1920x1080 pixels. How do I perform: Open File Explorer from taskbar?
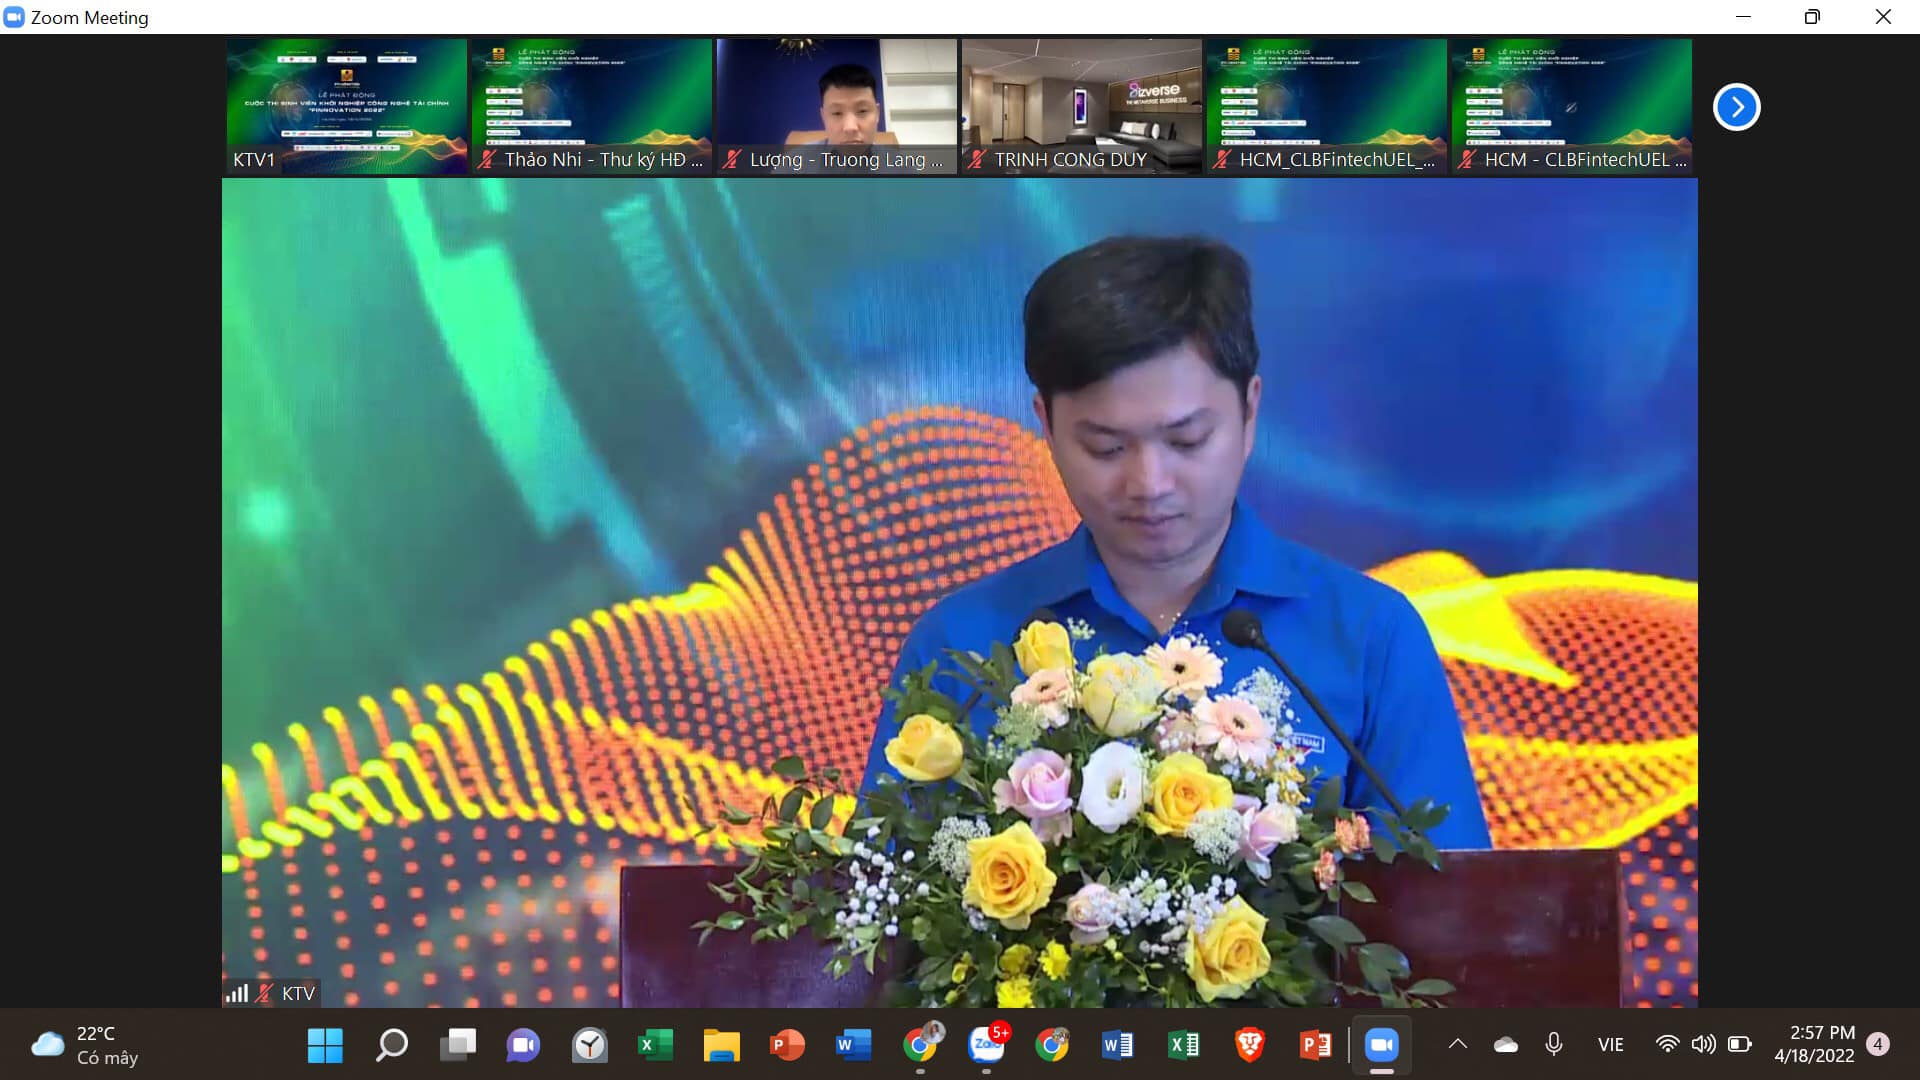(x=721, y=1045)
